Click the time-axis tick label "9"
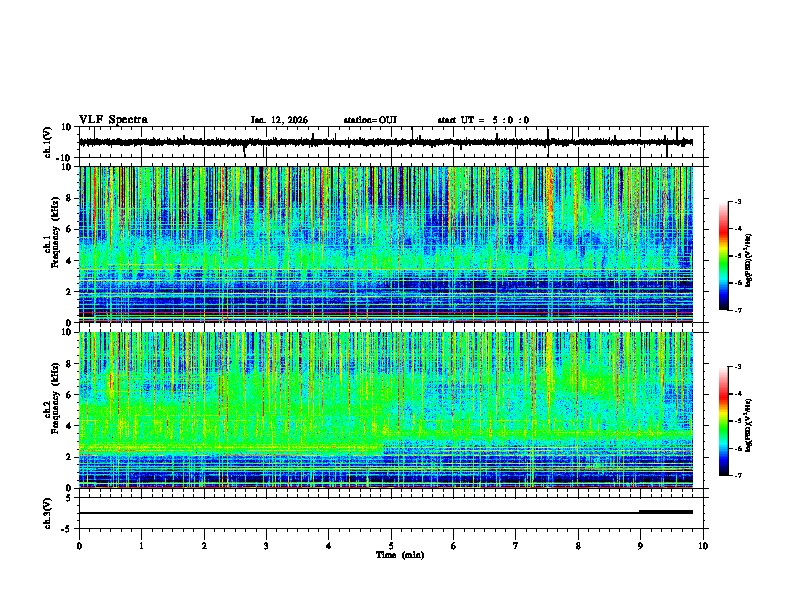This screenshot has height=612, width=792. 640,546
